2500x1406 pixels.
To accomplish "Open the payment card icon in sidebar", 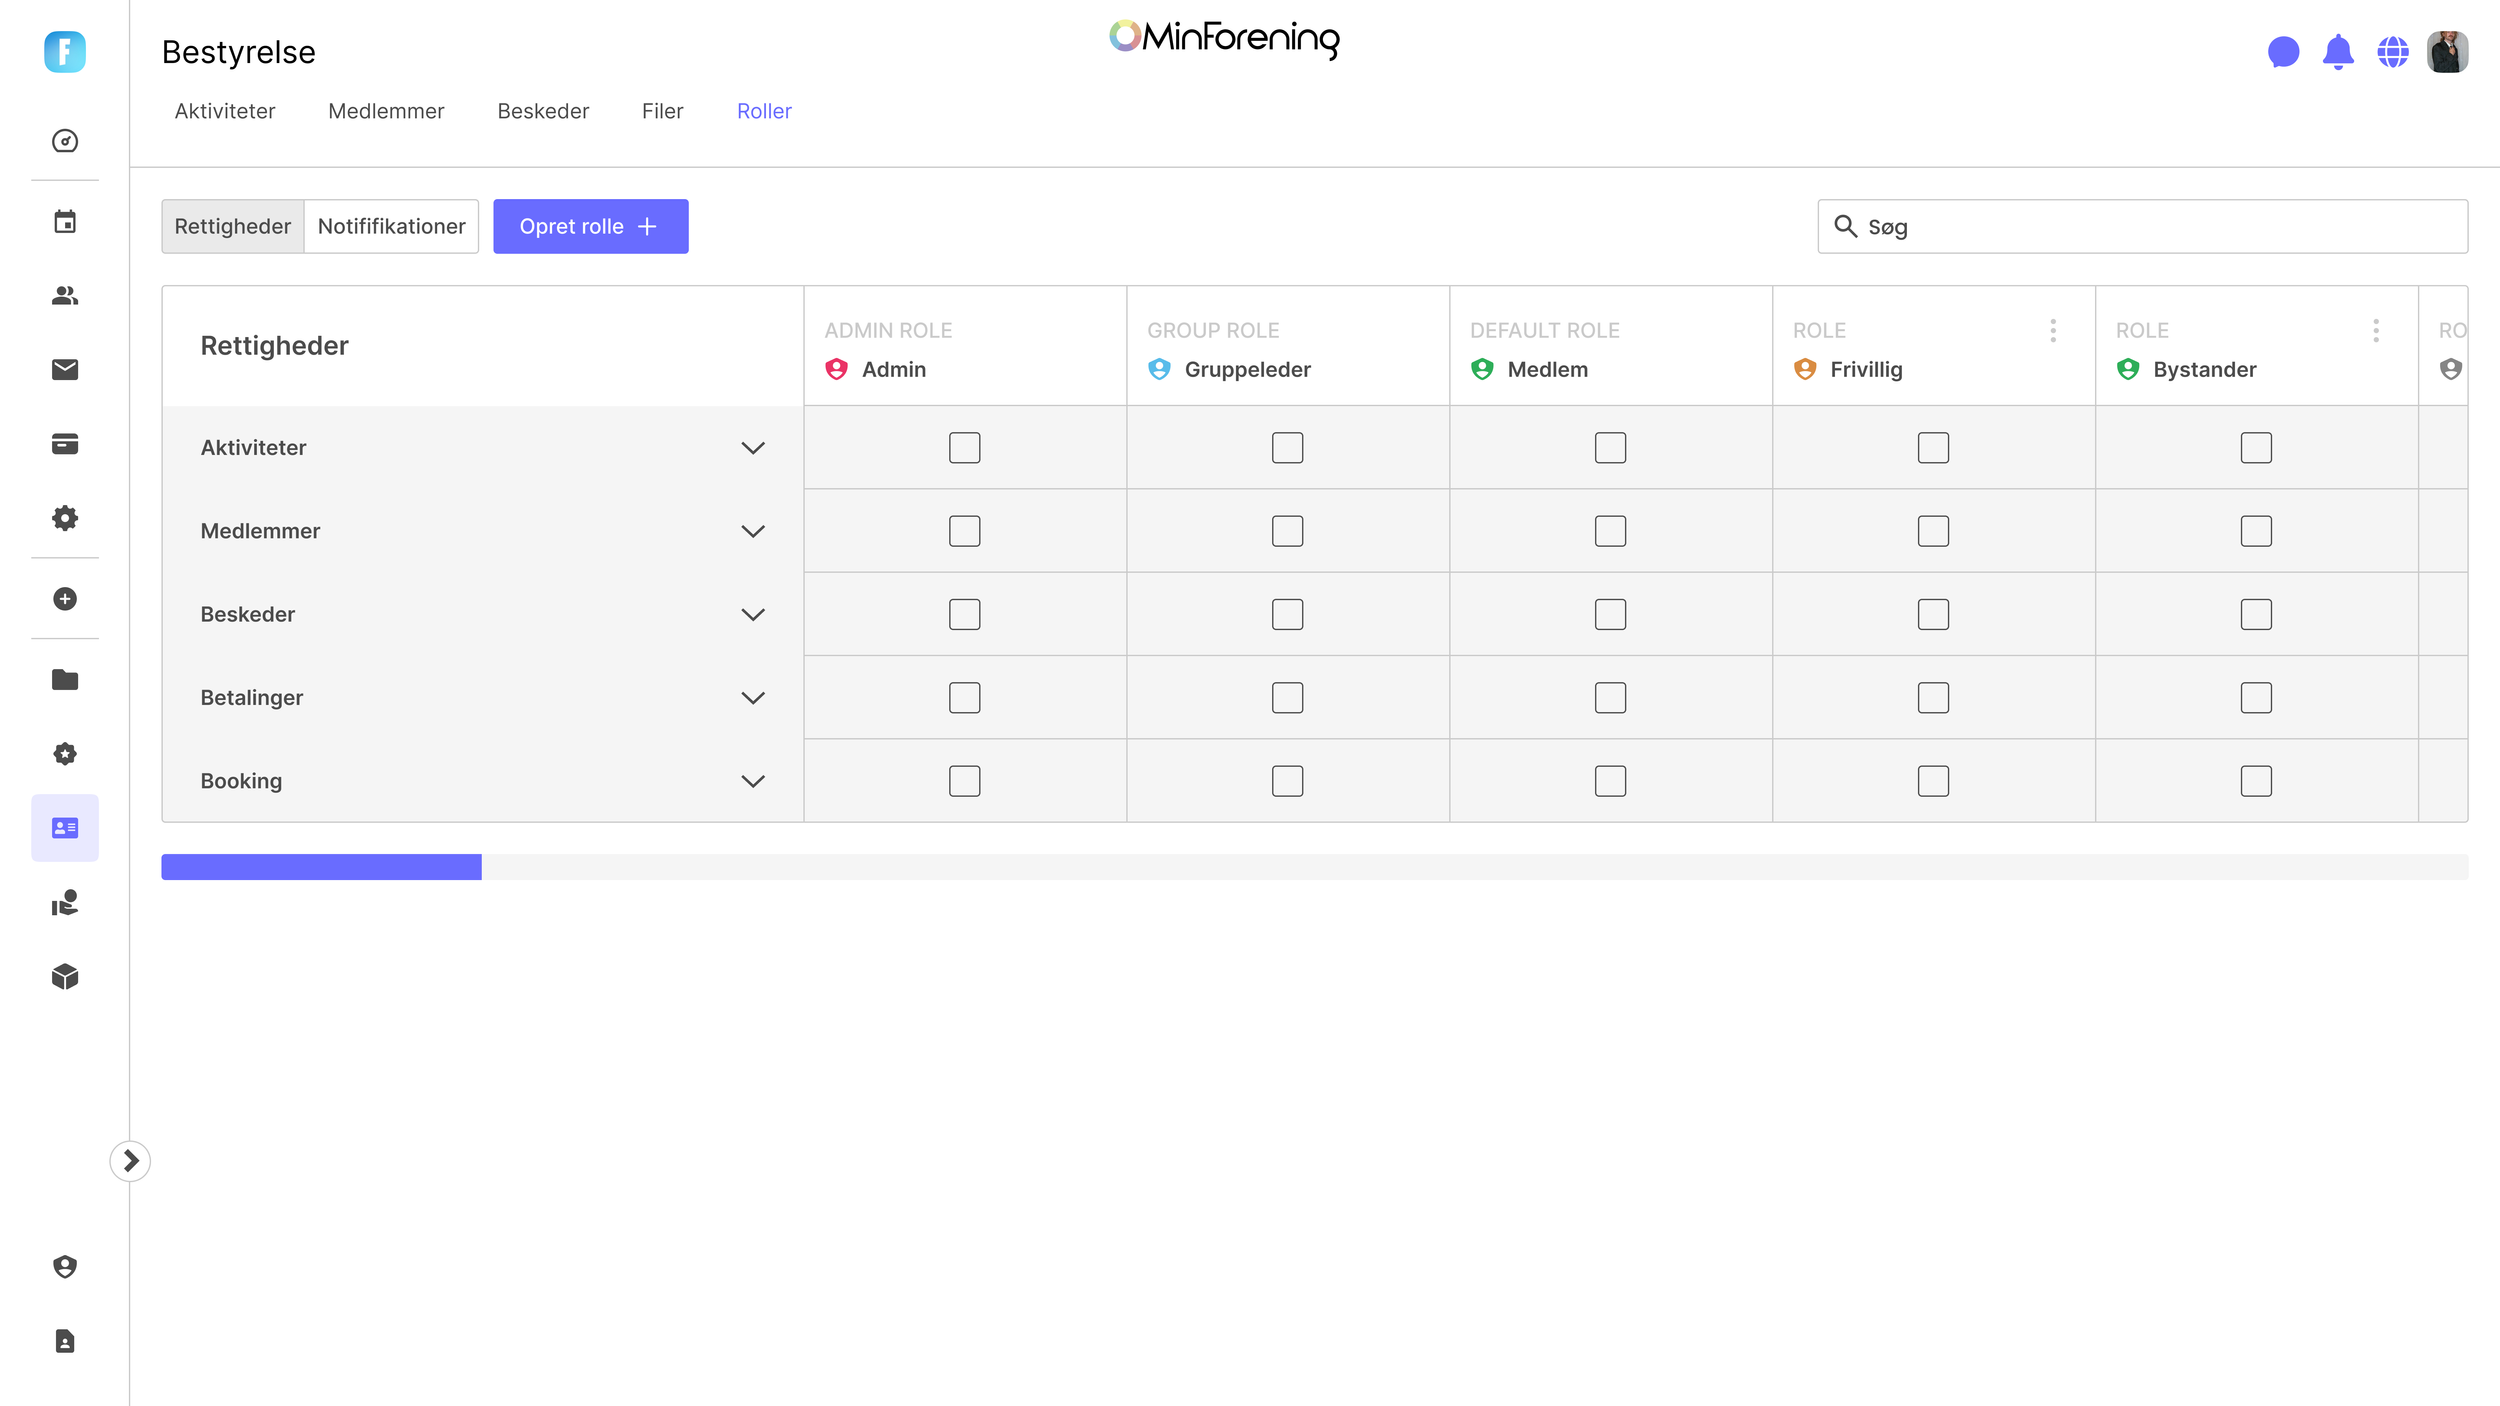I will (x=65, y=444).
